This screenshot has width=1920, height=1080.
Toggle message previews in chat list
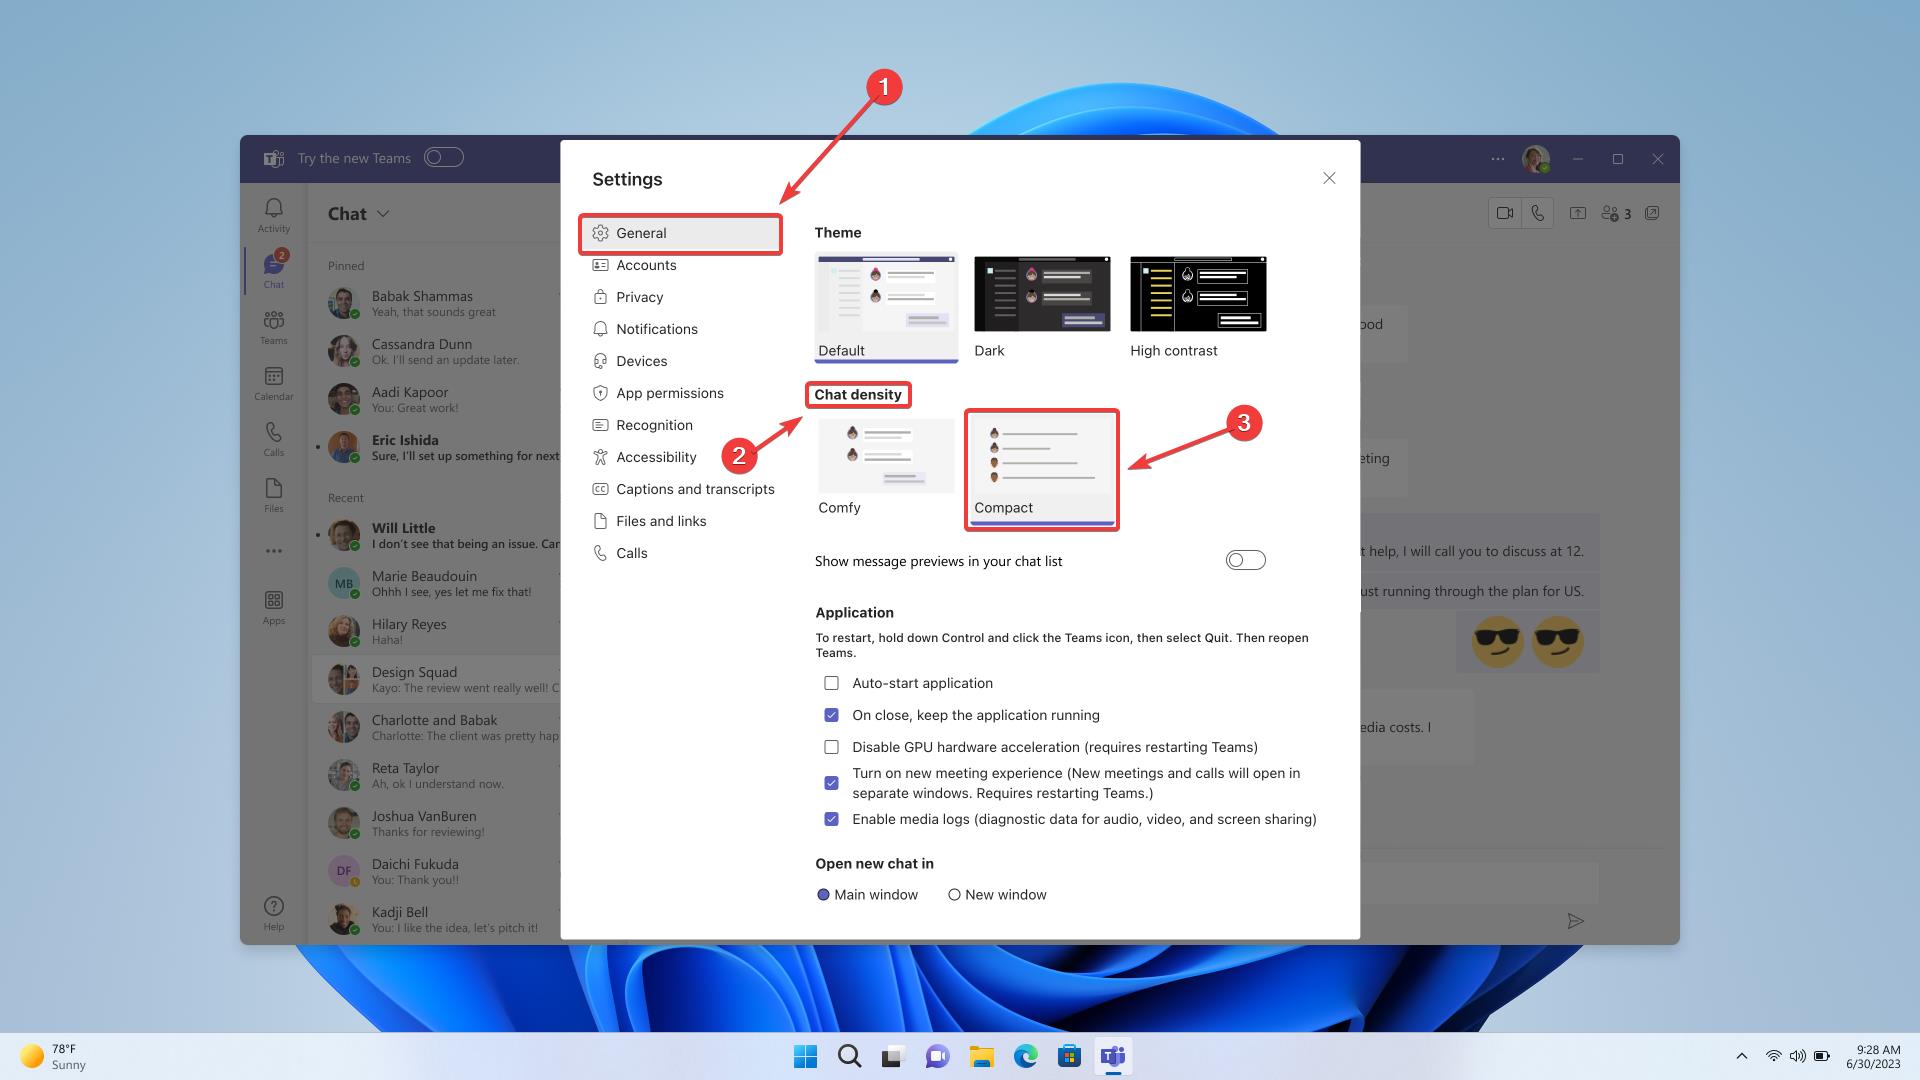point(1245,560)
